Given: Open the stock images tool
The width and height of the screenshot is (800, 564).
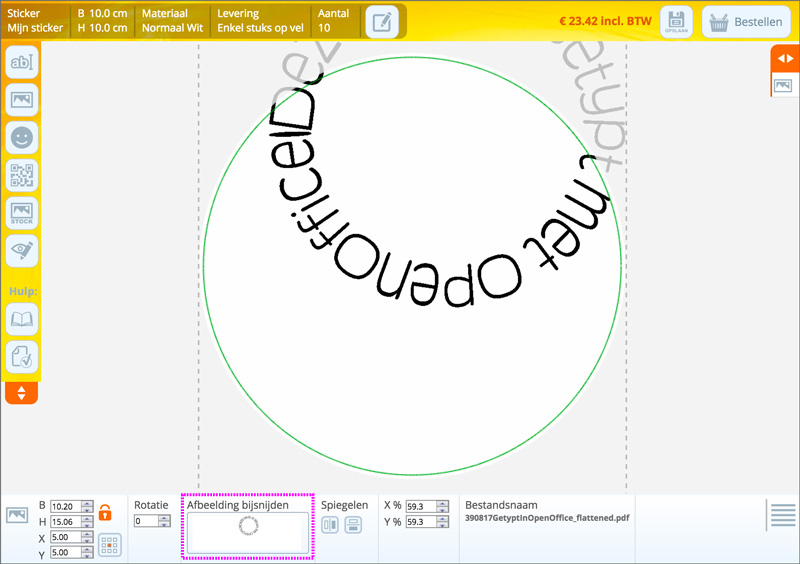Looking at the screenshot, I should 22,213.
